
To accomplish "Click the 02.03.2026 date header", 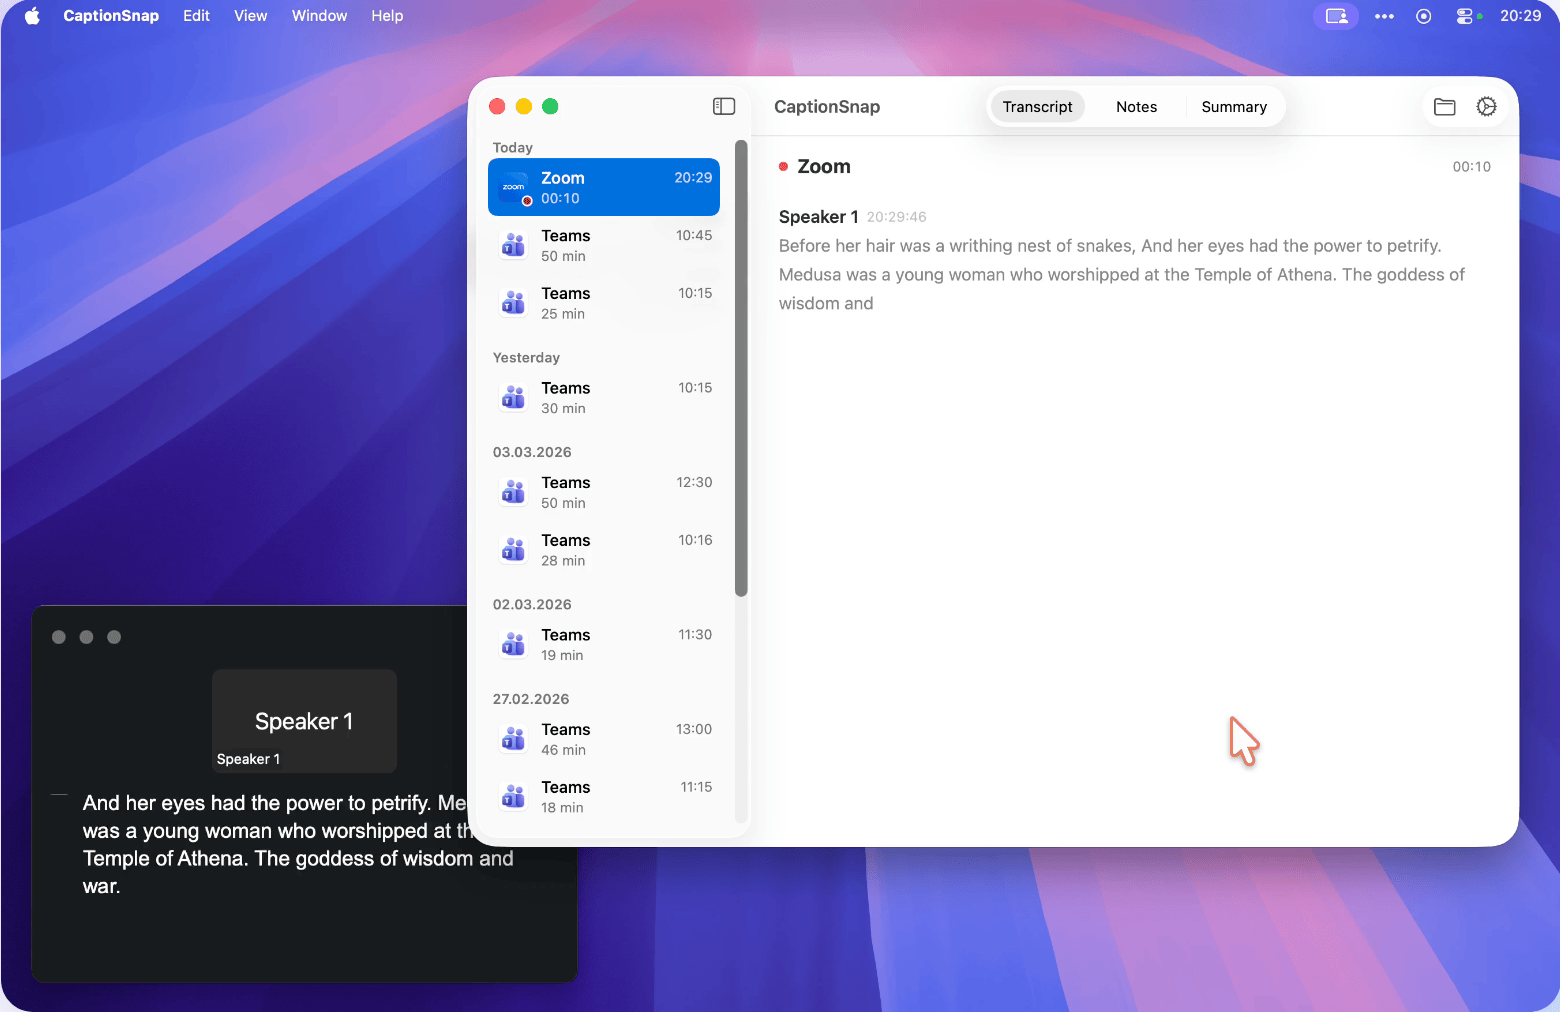I will tap(532, 604).
